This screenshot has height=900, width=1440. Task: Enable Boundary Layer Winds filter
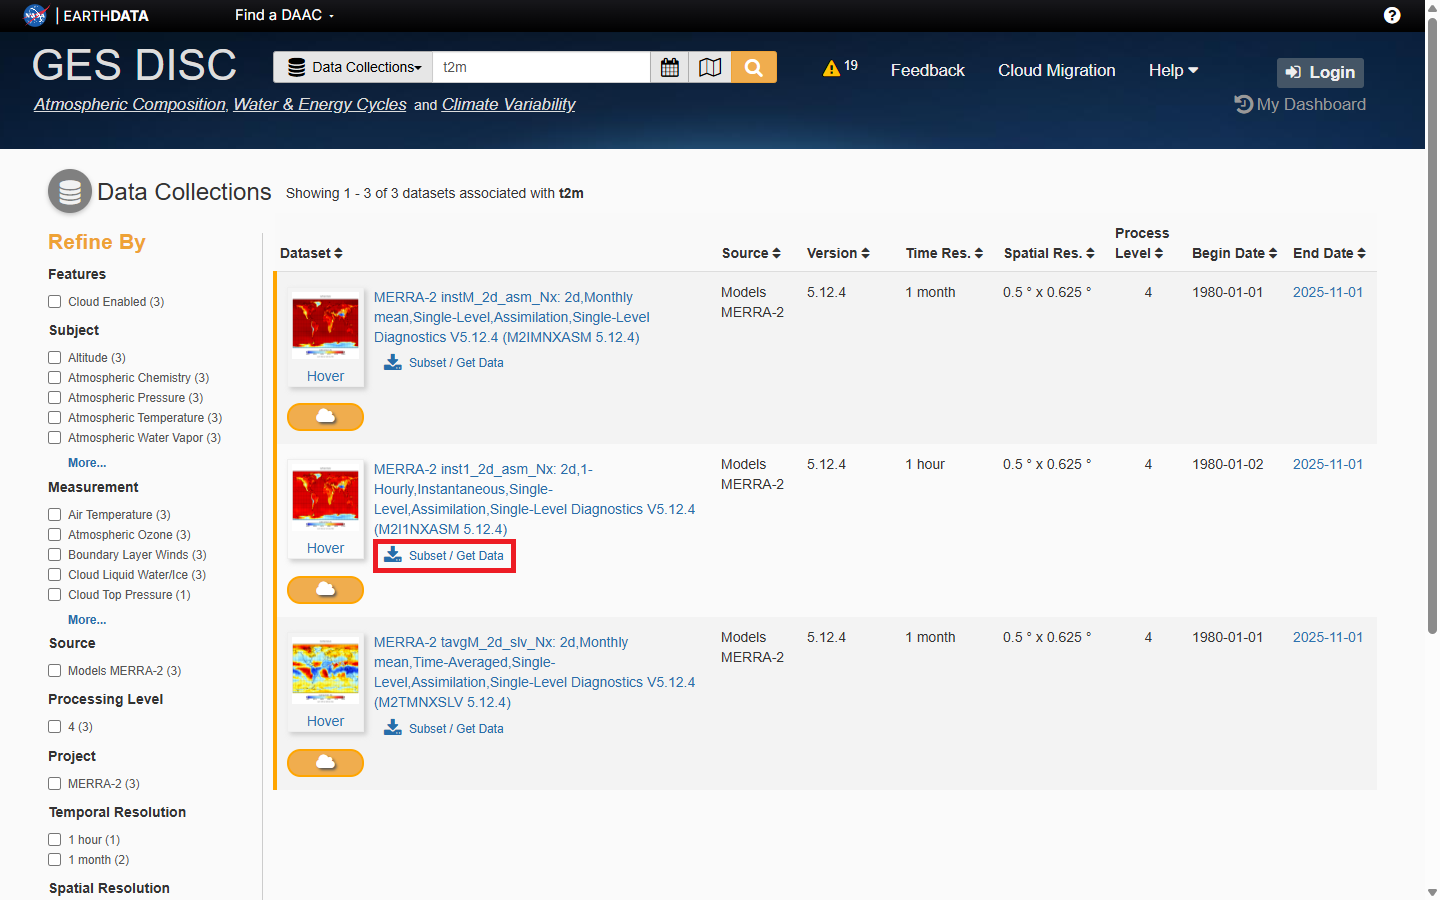55,554
